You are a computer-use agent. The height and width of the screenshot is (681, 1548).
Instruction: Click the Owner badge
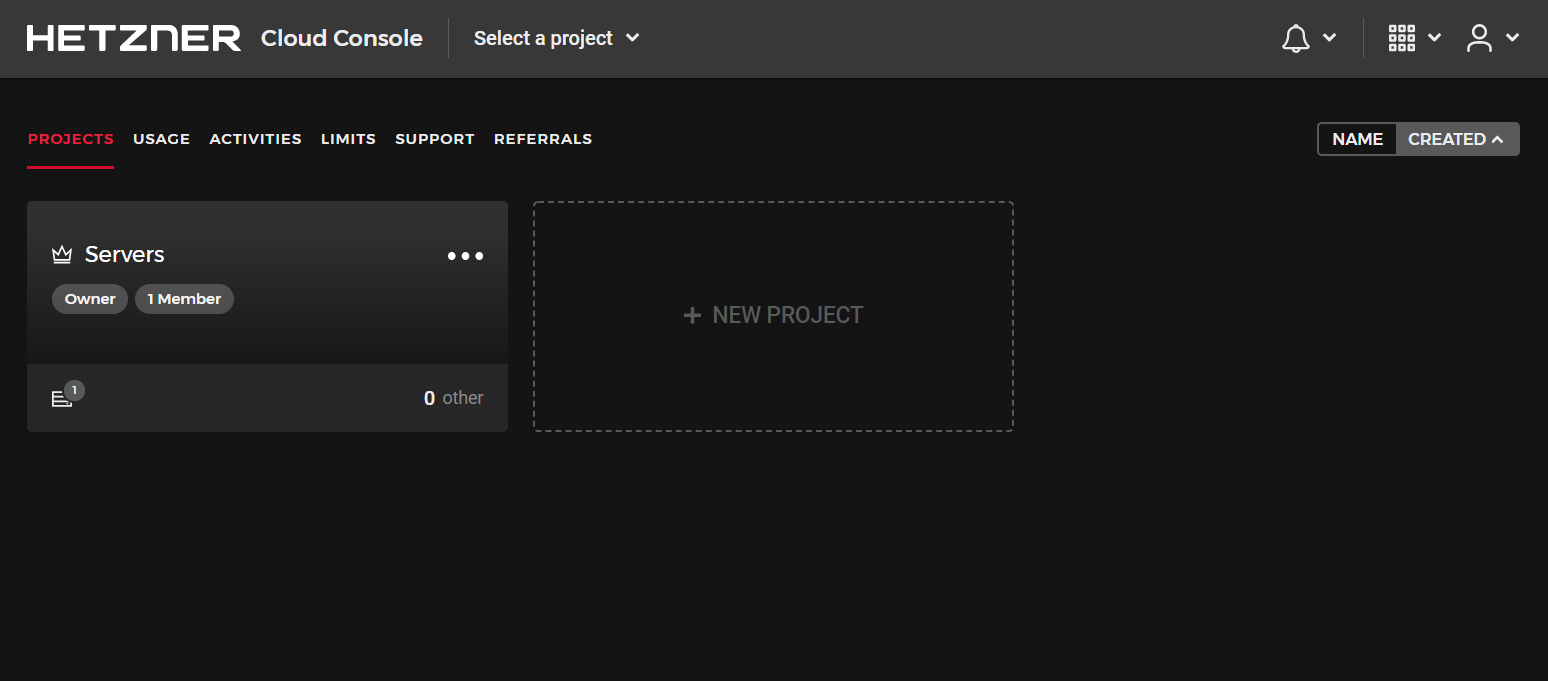tap(90, 299)
